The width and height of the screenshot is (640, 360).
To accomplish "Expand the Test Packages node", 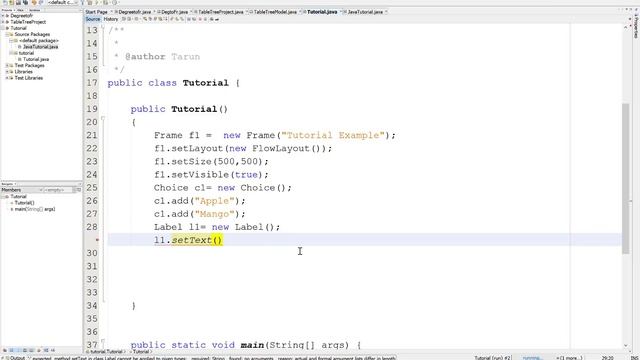I will 7,65.
